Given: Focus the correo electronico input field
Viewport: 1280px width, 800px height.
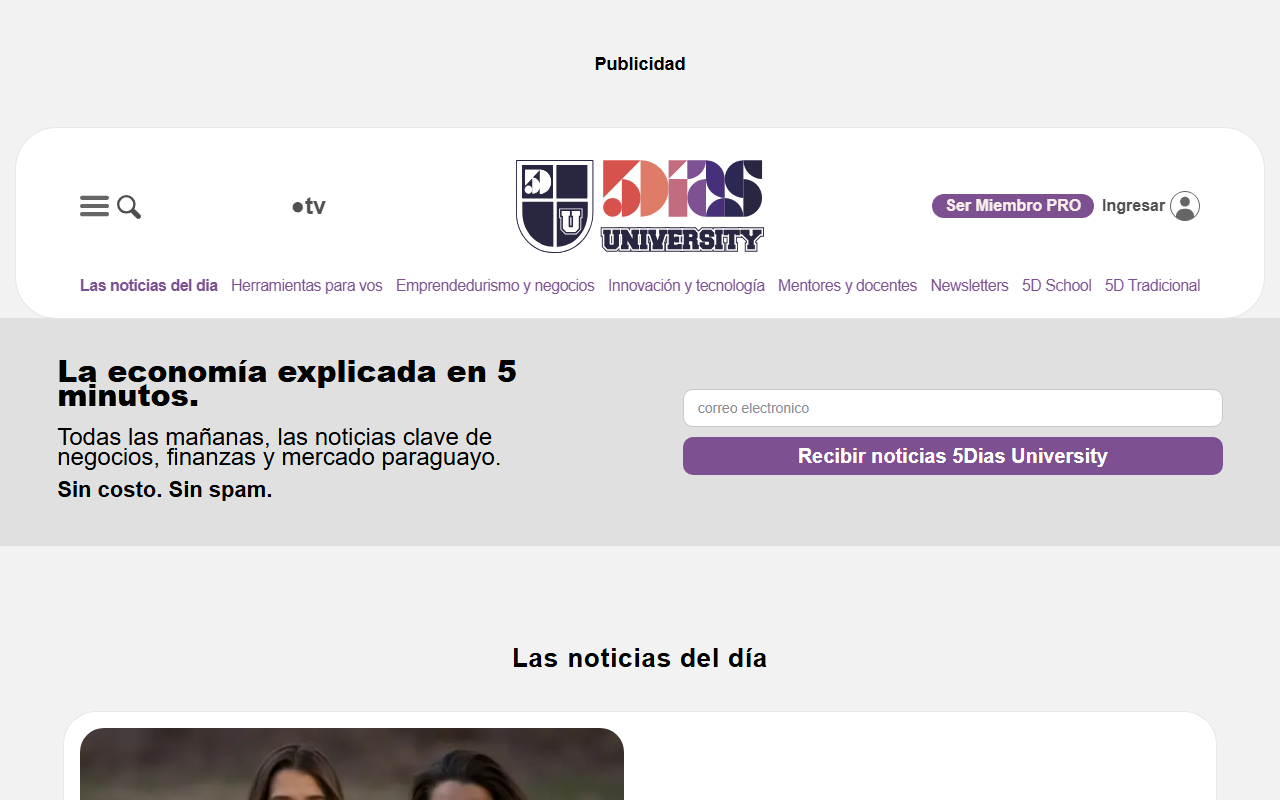Looking at the screenshot, I should coord(953,408).
